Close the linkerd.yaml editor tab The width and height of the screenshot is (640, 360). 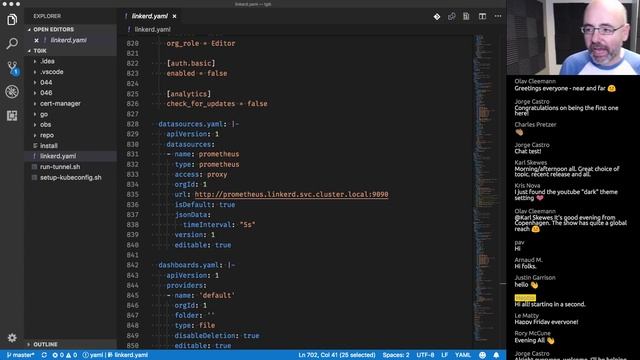pyautogui.click(x=174, y=16)
